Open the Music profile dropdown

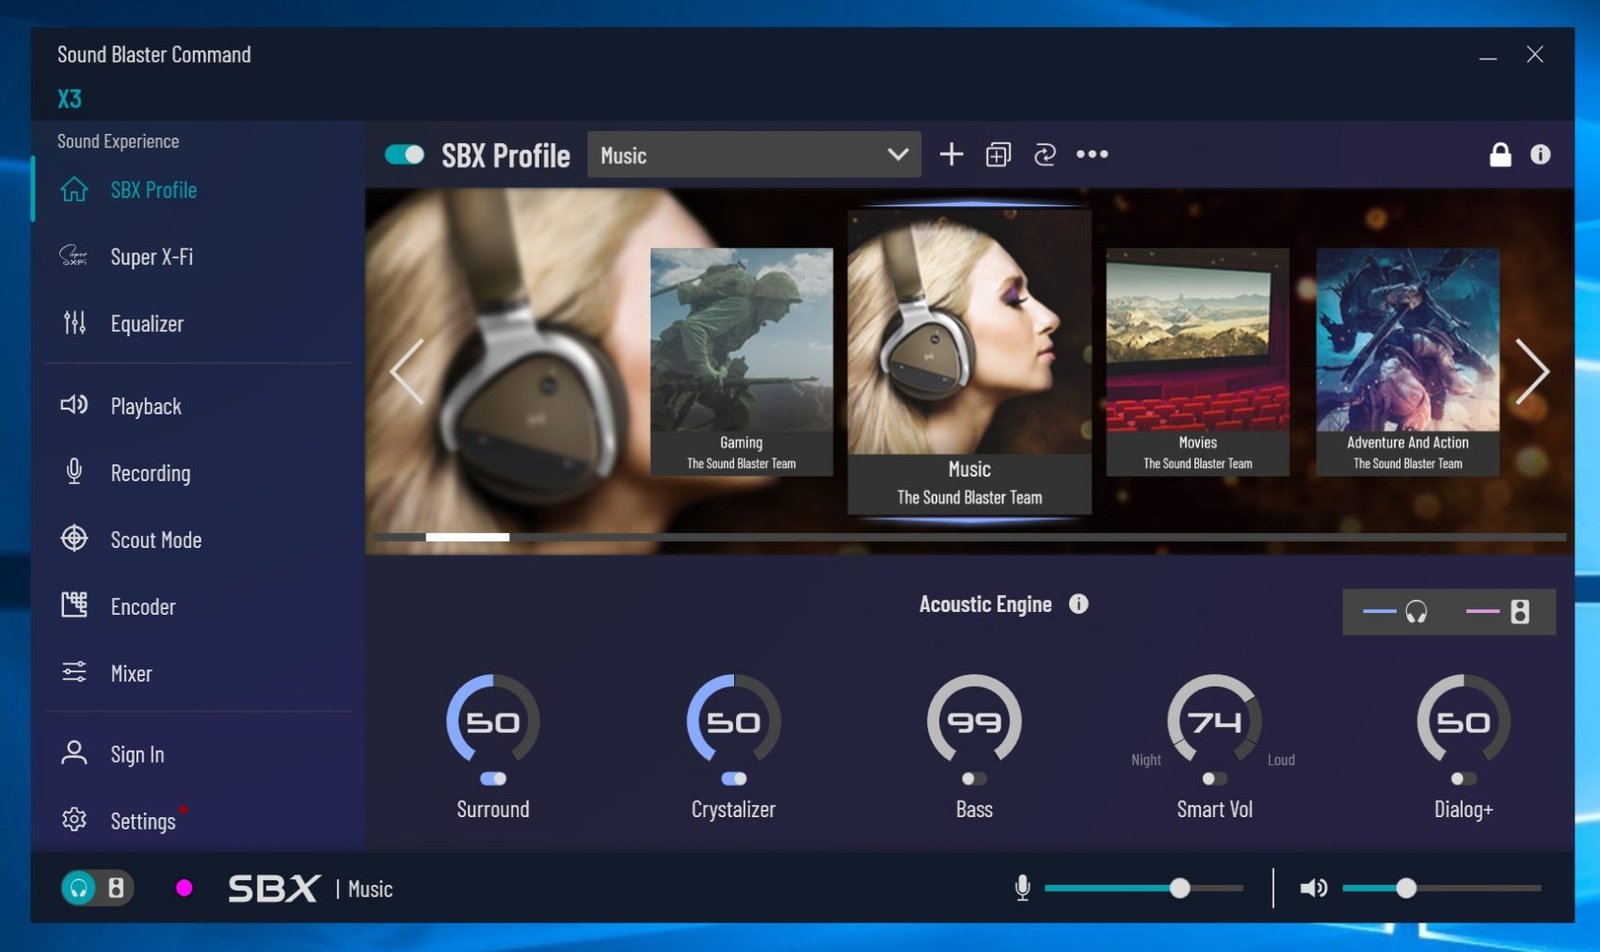tap(754, 155)
